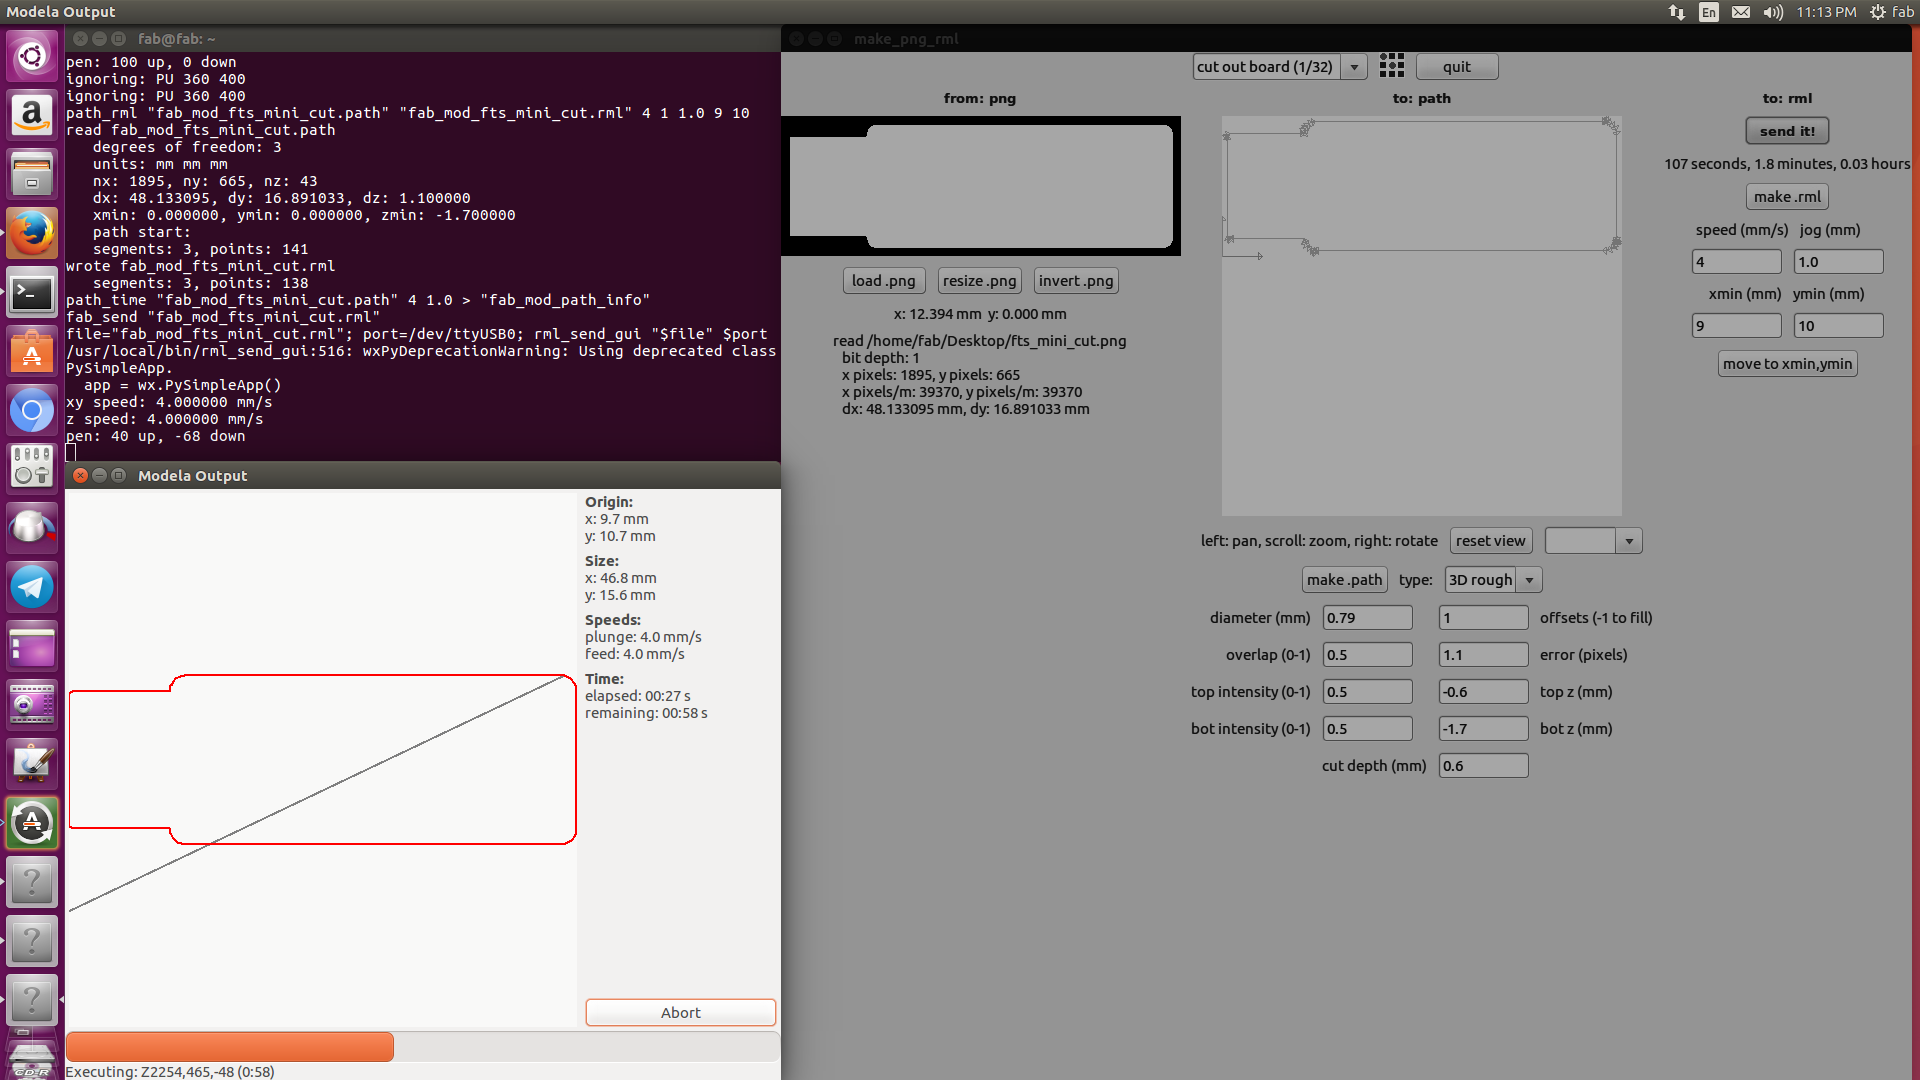Image resolution: width=1920 pixels, height=1080 pixels.
Task: Open Ubuntu Software Center icon
Action: (x=32, y=352)
